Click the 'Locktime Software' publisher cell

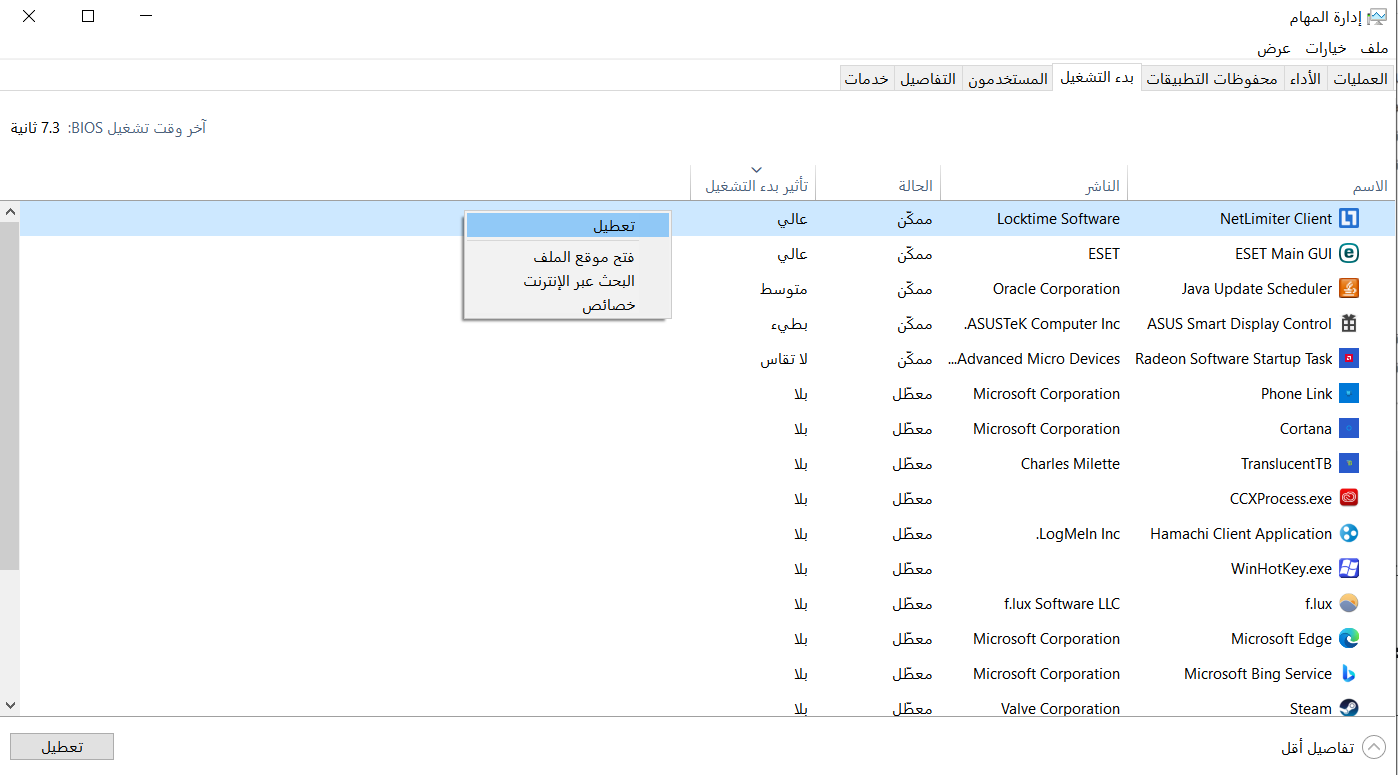[x=1058, y=219]
